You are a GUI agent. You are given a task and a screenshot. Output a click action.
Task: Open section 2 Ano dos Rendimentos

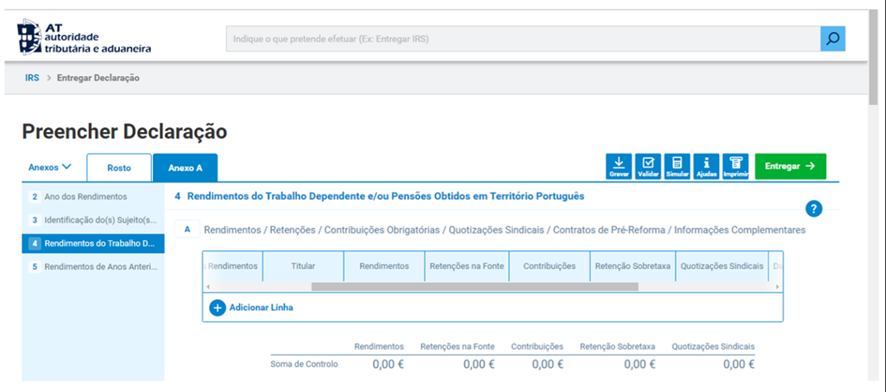click(93, 197)
